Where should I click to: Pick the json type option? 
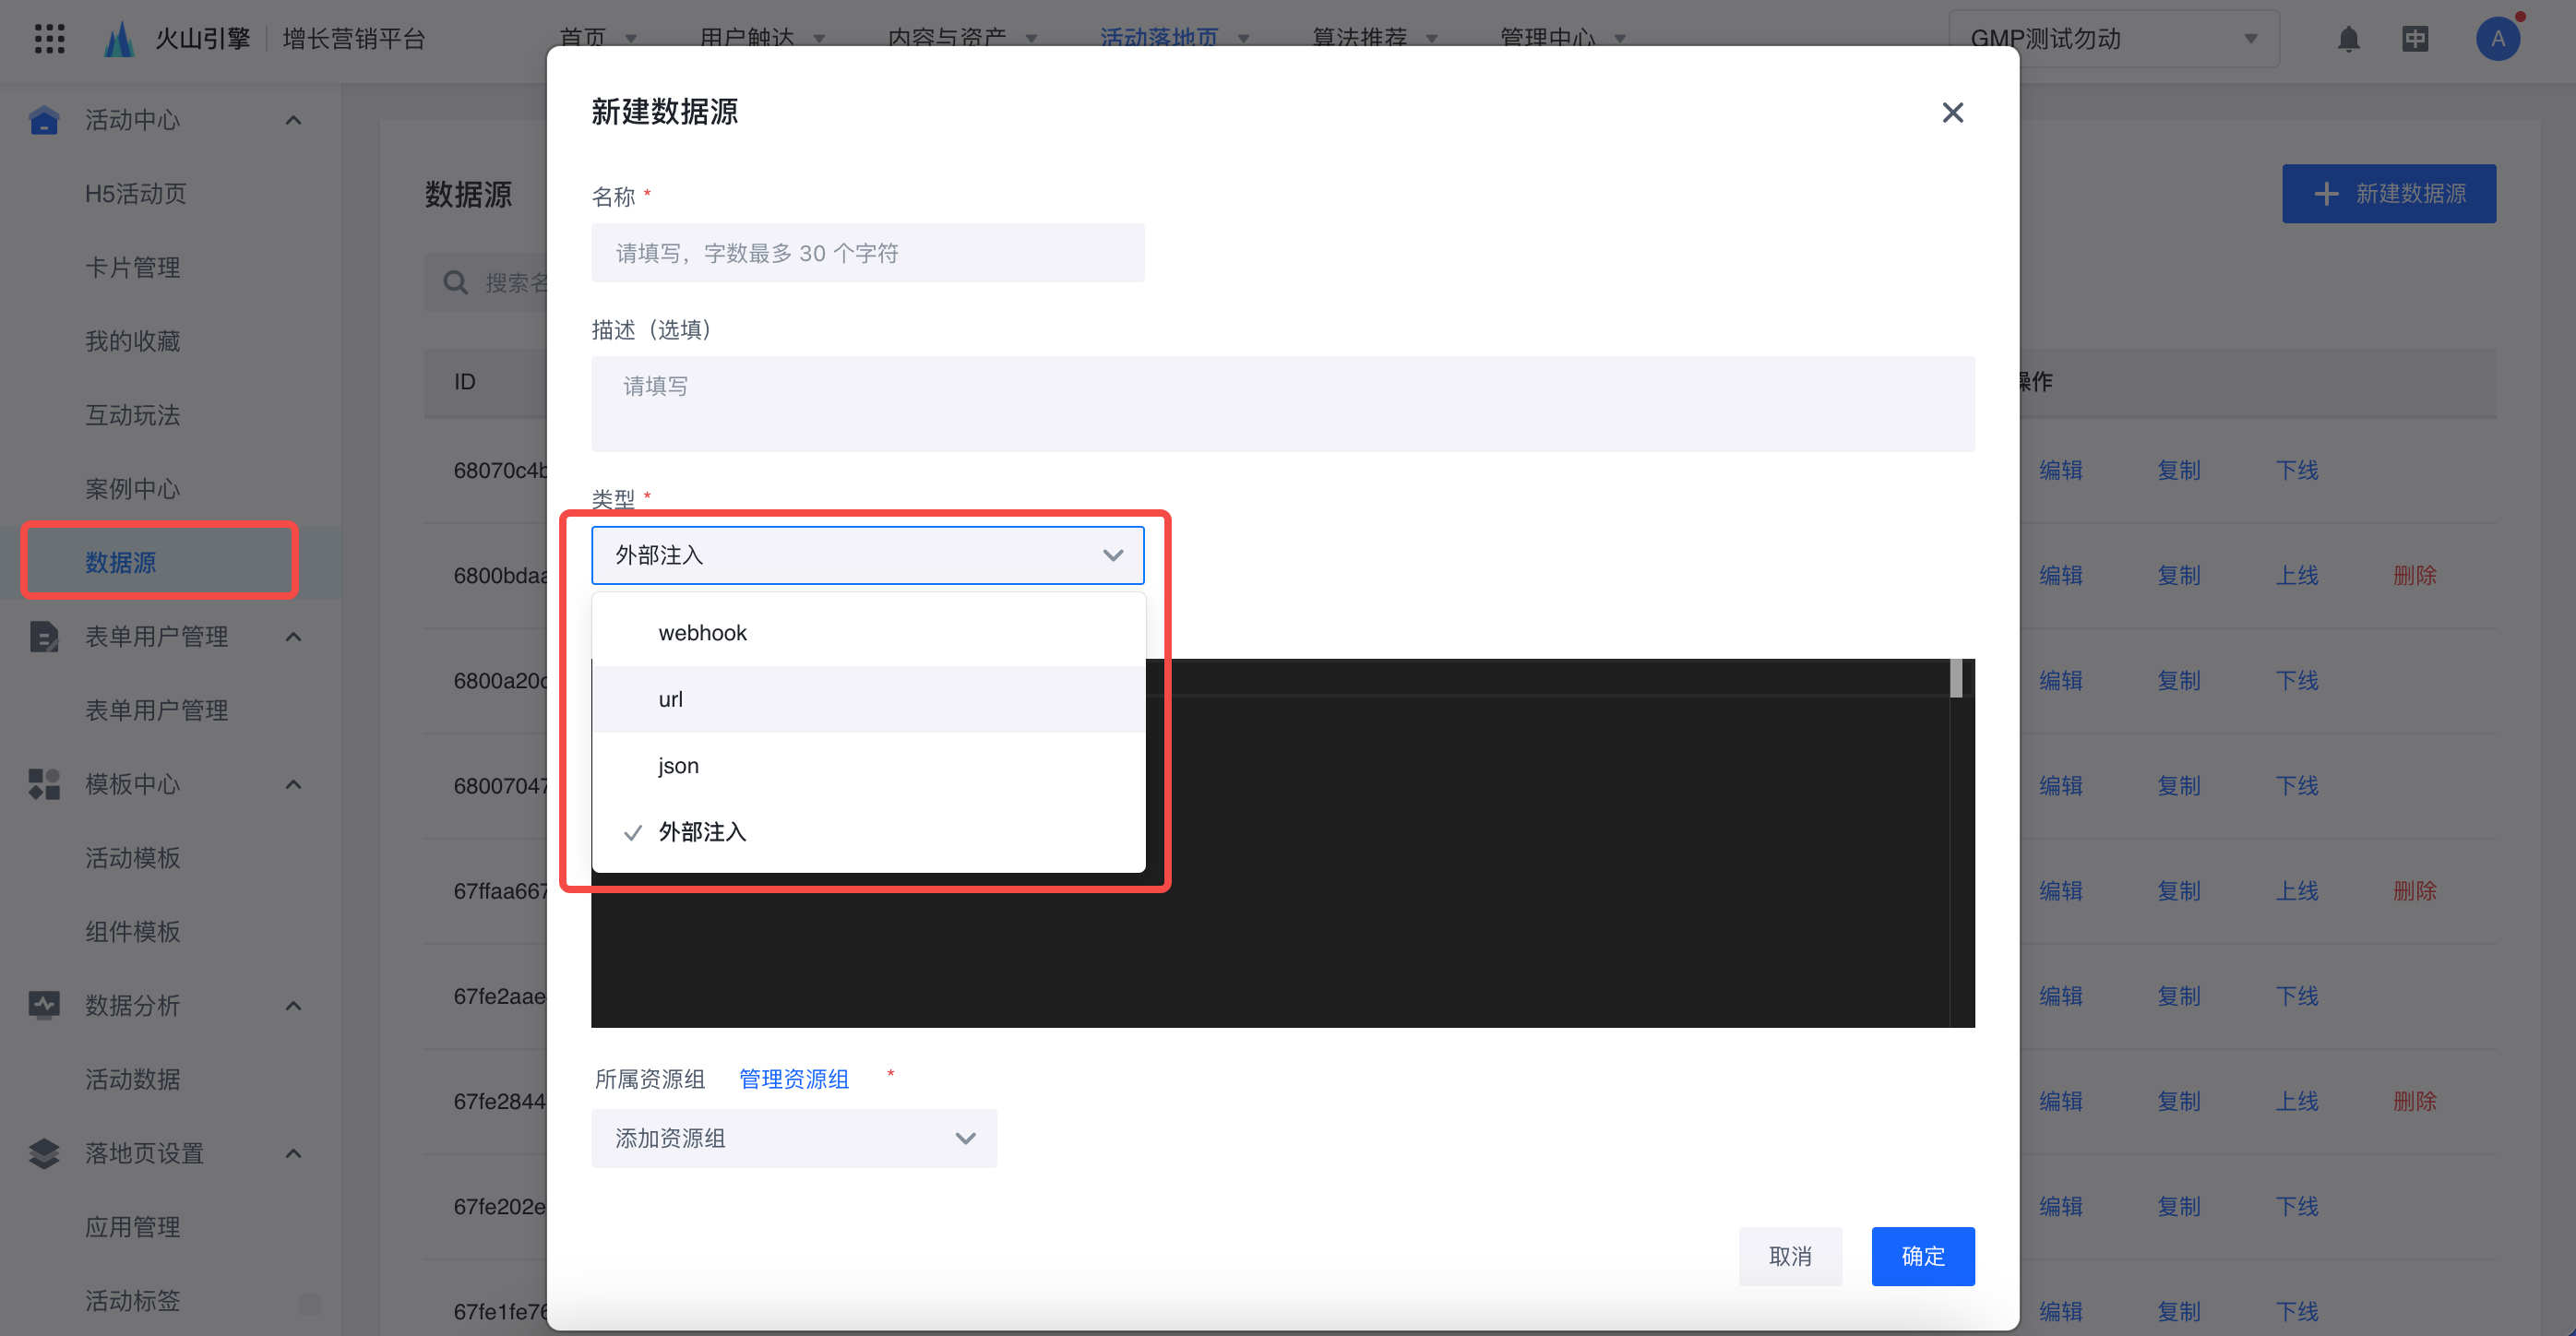pyautogui.click(x=678, y=766)
